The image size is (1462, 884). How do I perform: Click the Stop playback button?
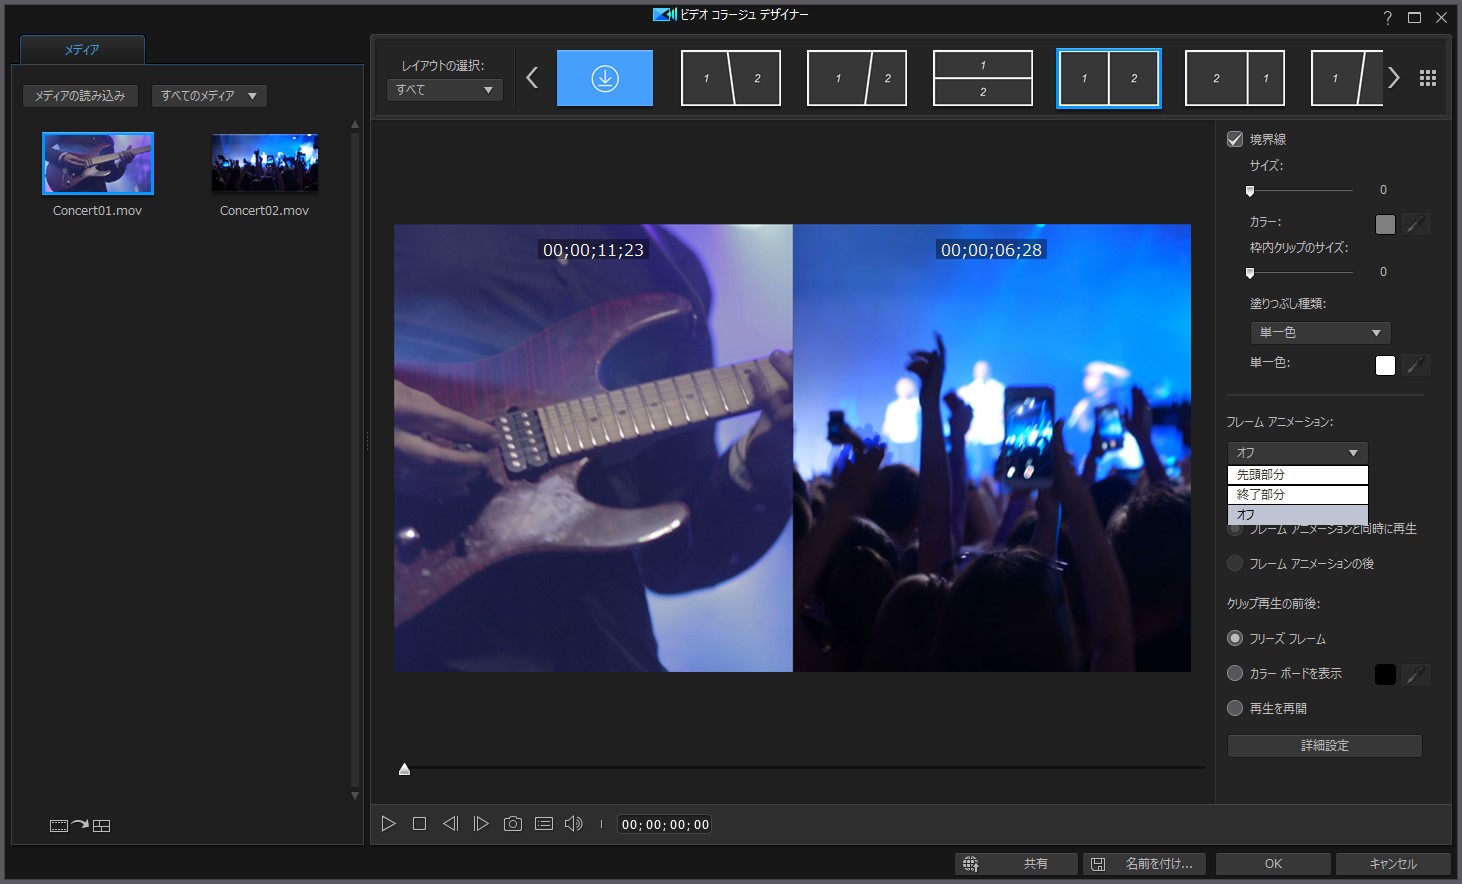click(419, 824)
